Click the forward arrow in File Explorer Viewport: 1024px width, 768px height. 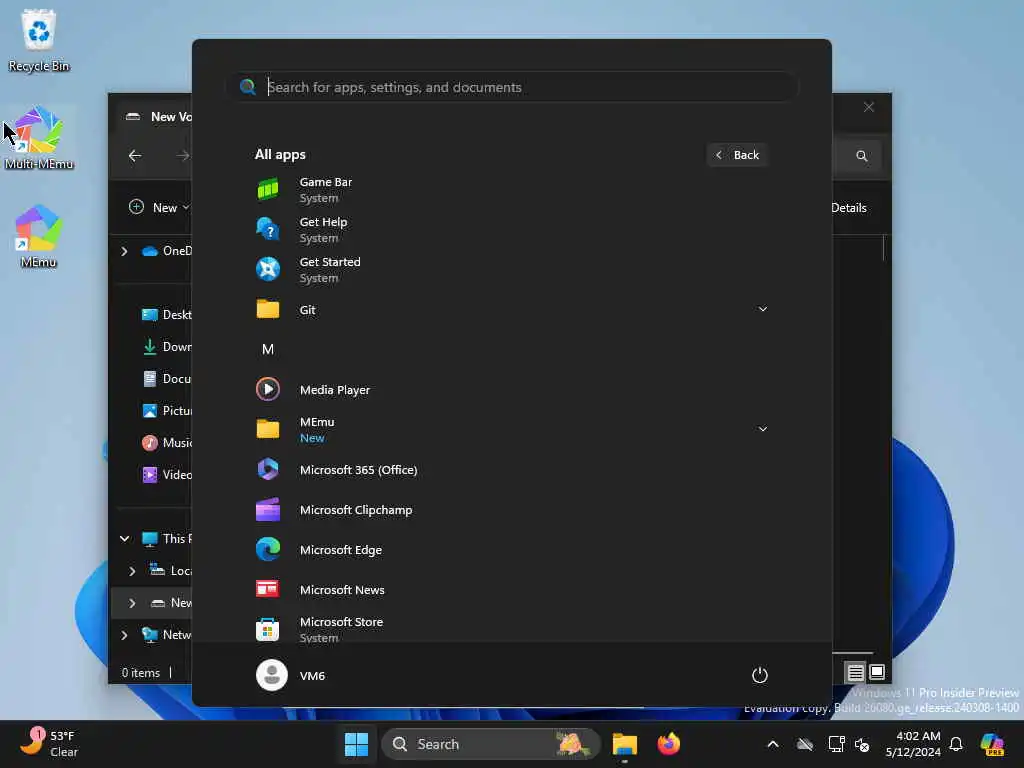coord(182,156)
